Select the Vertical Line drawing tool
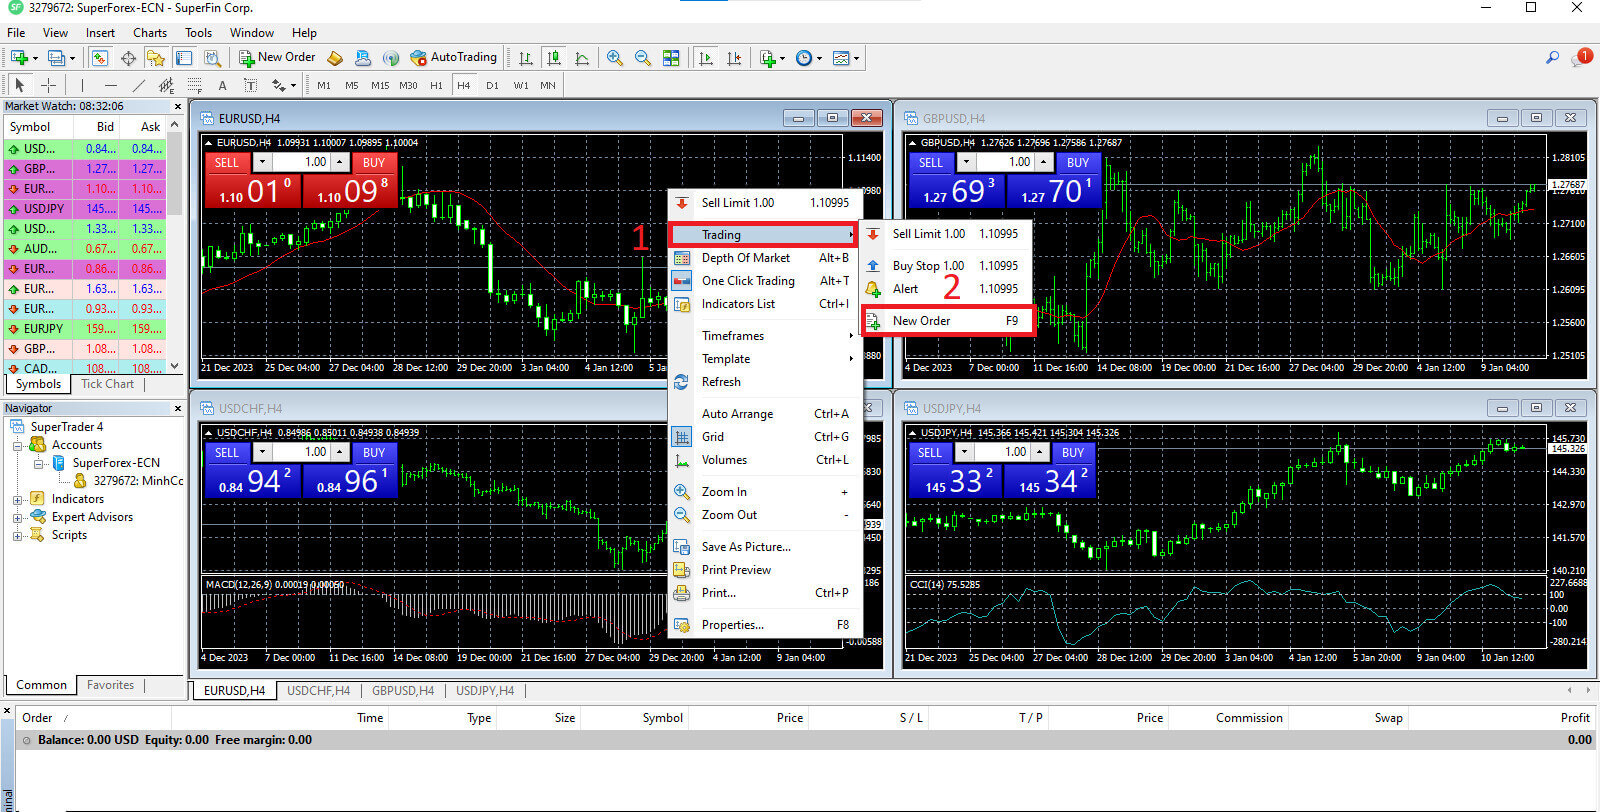Image resolution: width=1600 pixels, height=812 pixels. [82, 85]
